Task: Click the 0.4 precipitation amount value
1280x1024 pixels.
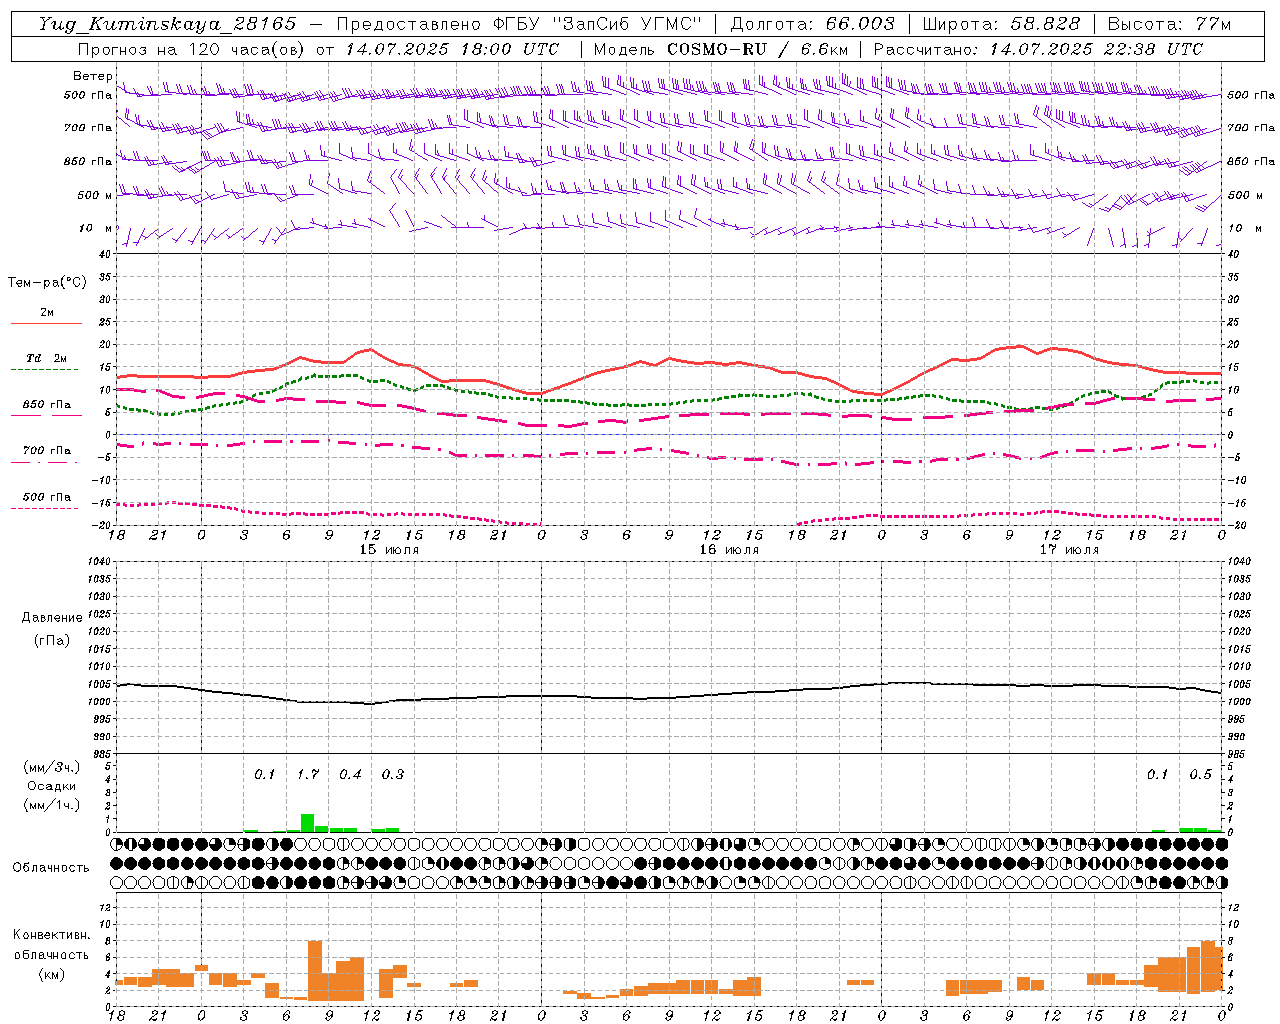Action: [350, 774]
